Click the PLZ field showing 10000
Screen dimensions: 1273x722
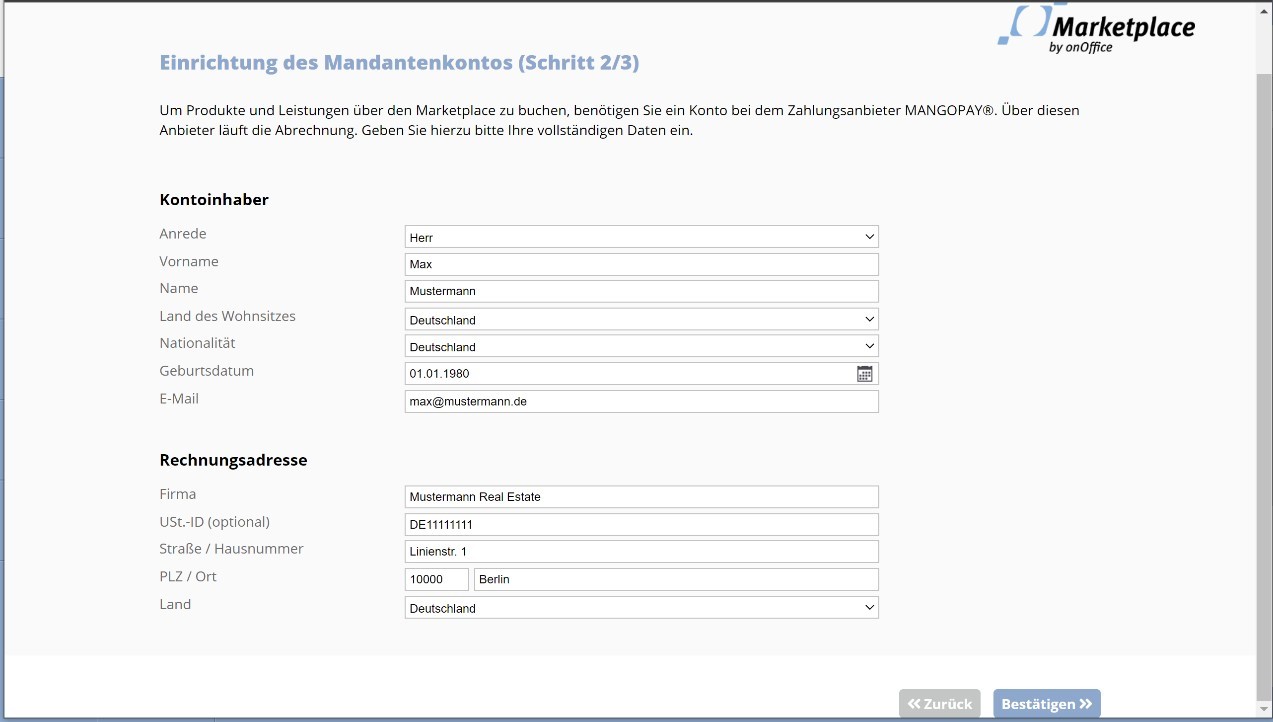[x=436, y=580]
